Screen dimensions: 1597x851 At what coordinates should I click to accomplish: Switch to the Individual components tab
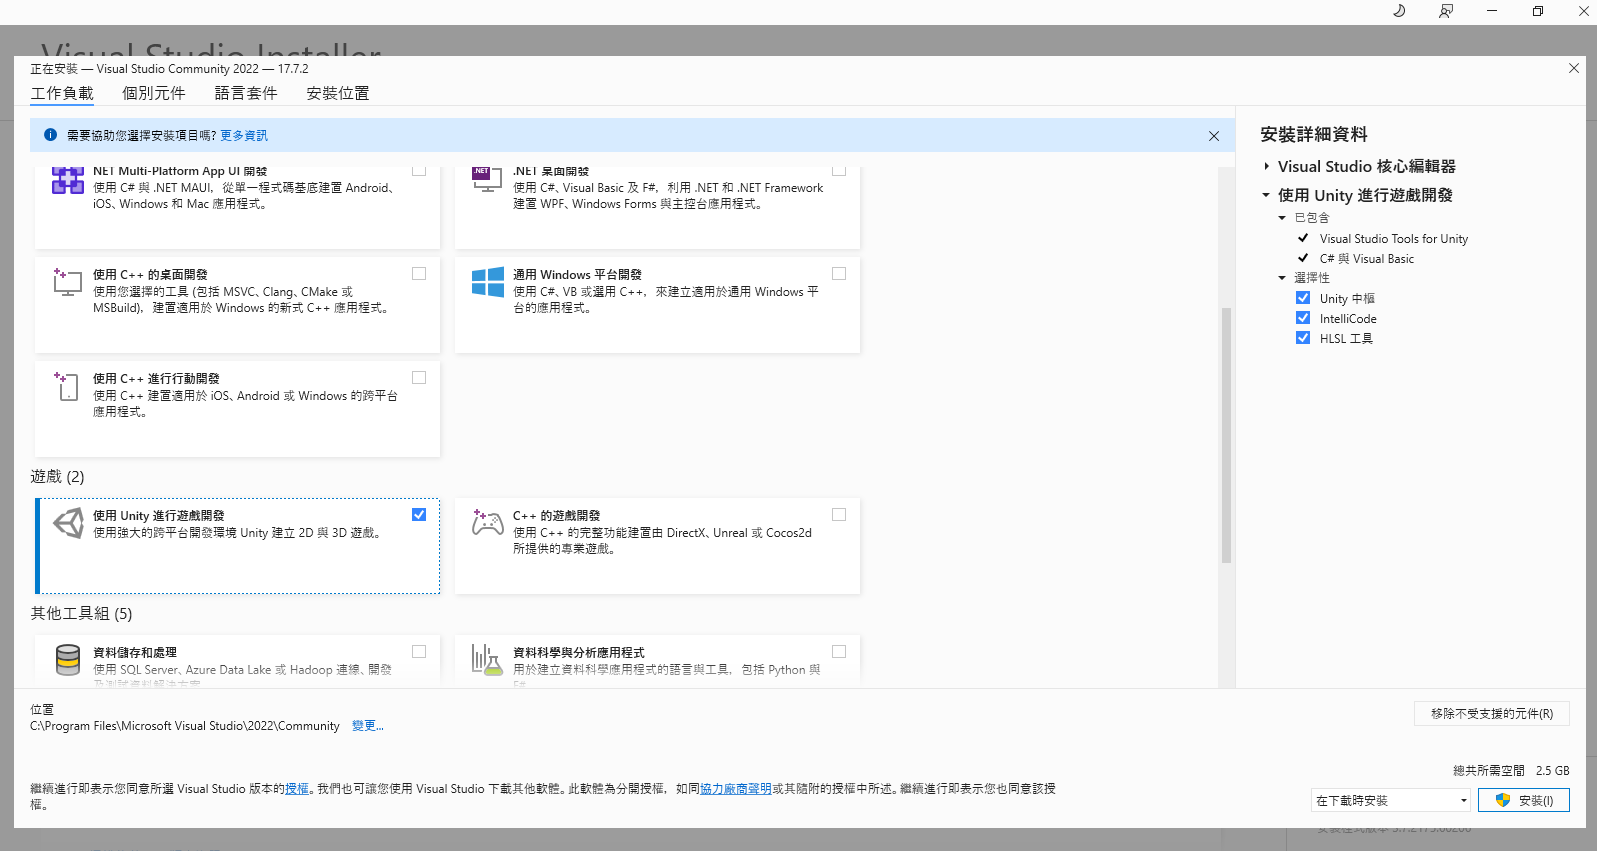coord(154,93)
